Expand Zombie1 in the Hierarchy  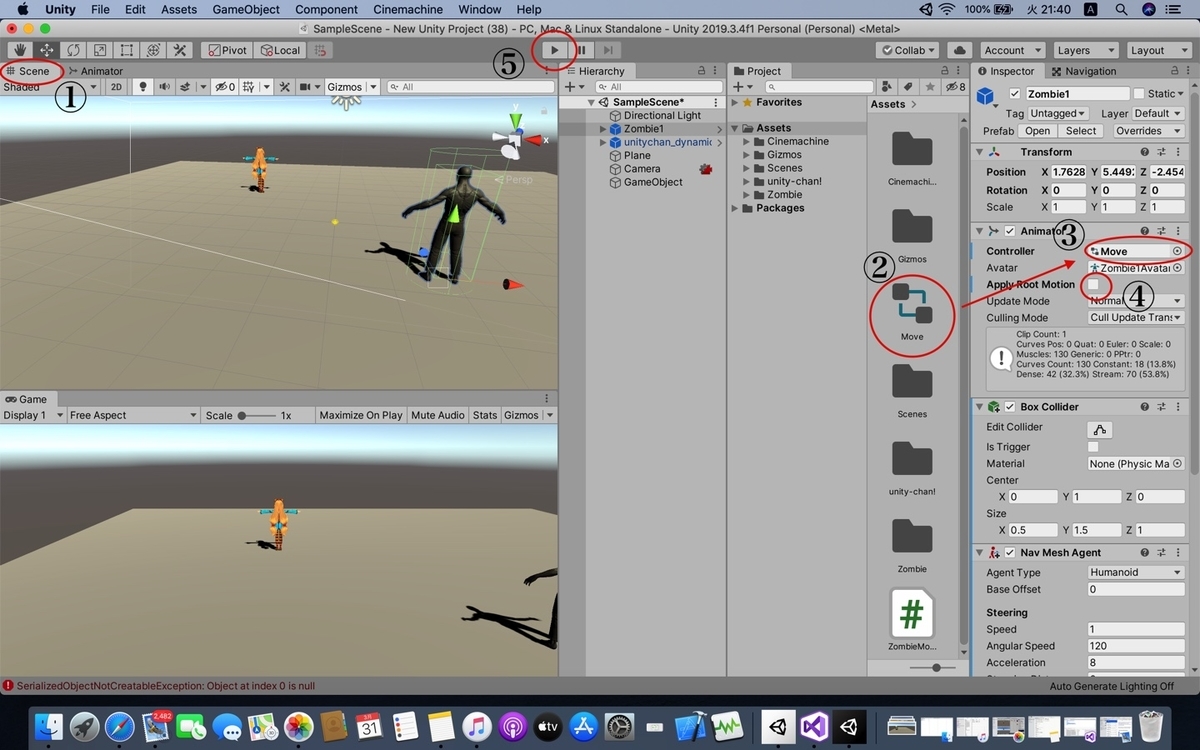coord(603,129)
